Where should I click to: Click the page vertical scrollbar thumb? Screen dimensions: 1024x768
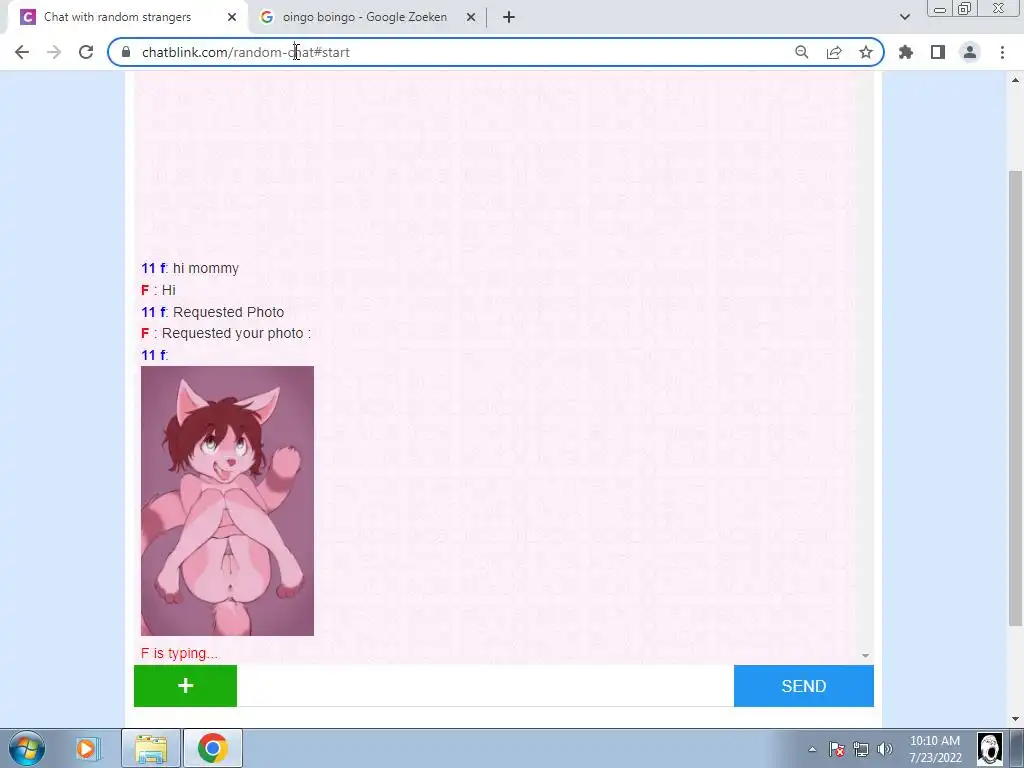coord(1016,398)
